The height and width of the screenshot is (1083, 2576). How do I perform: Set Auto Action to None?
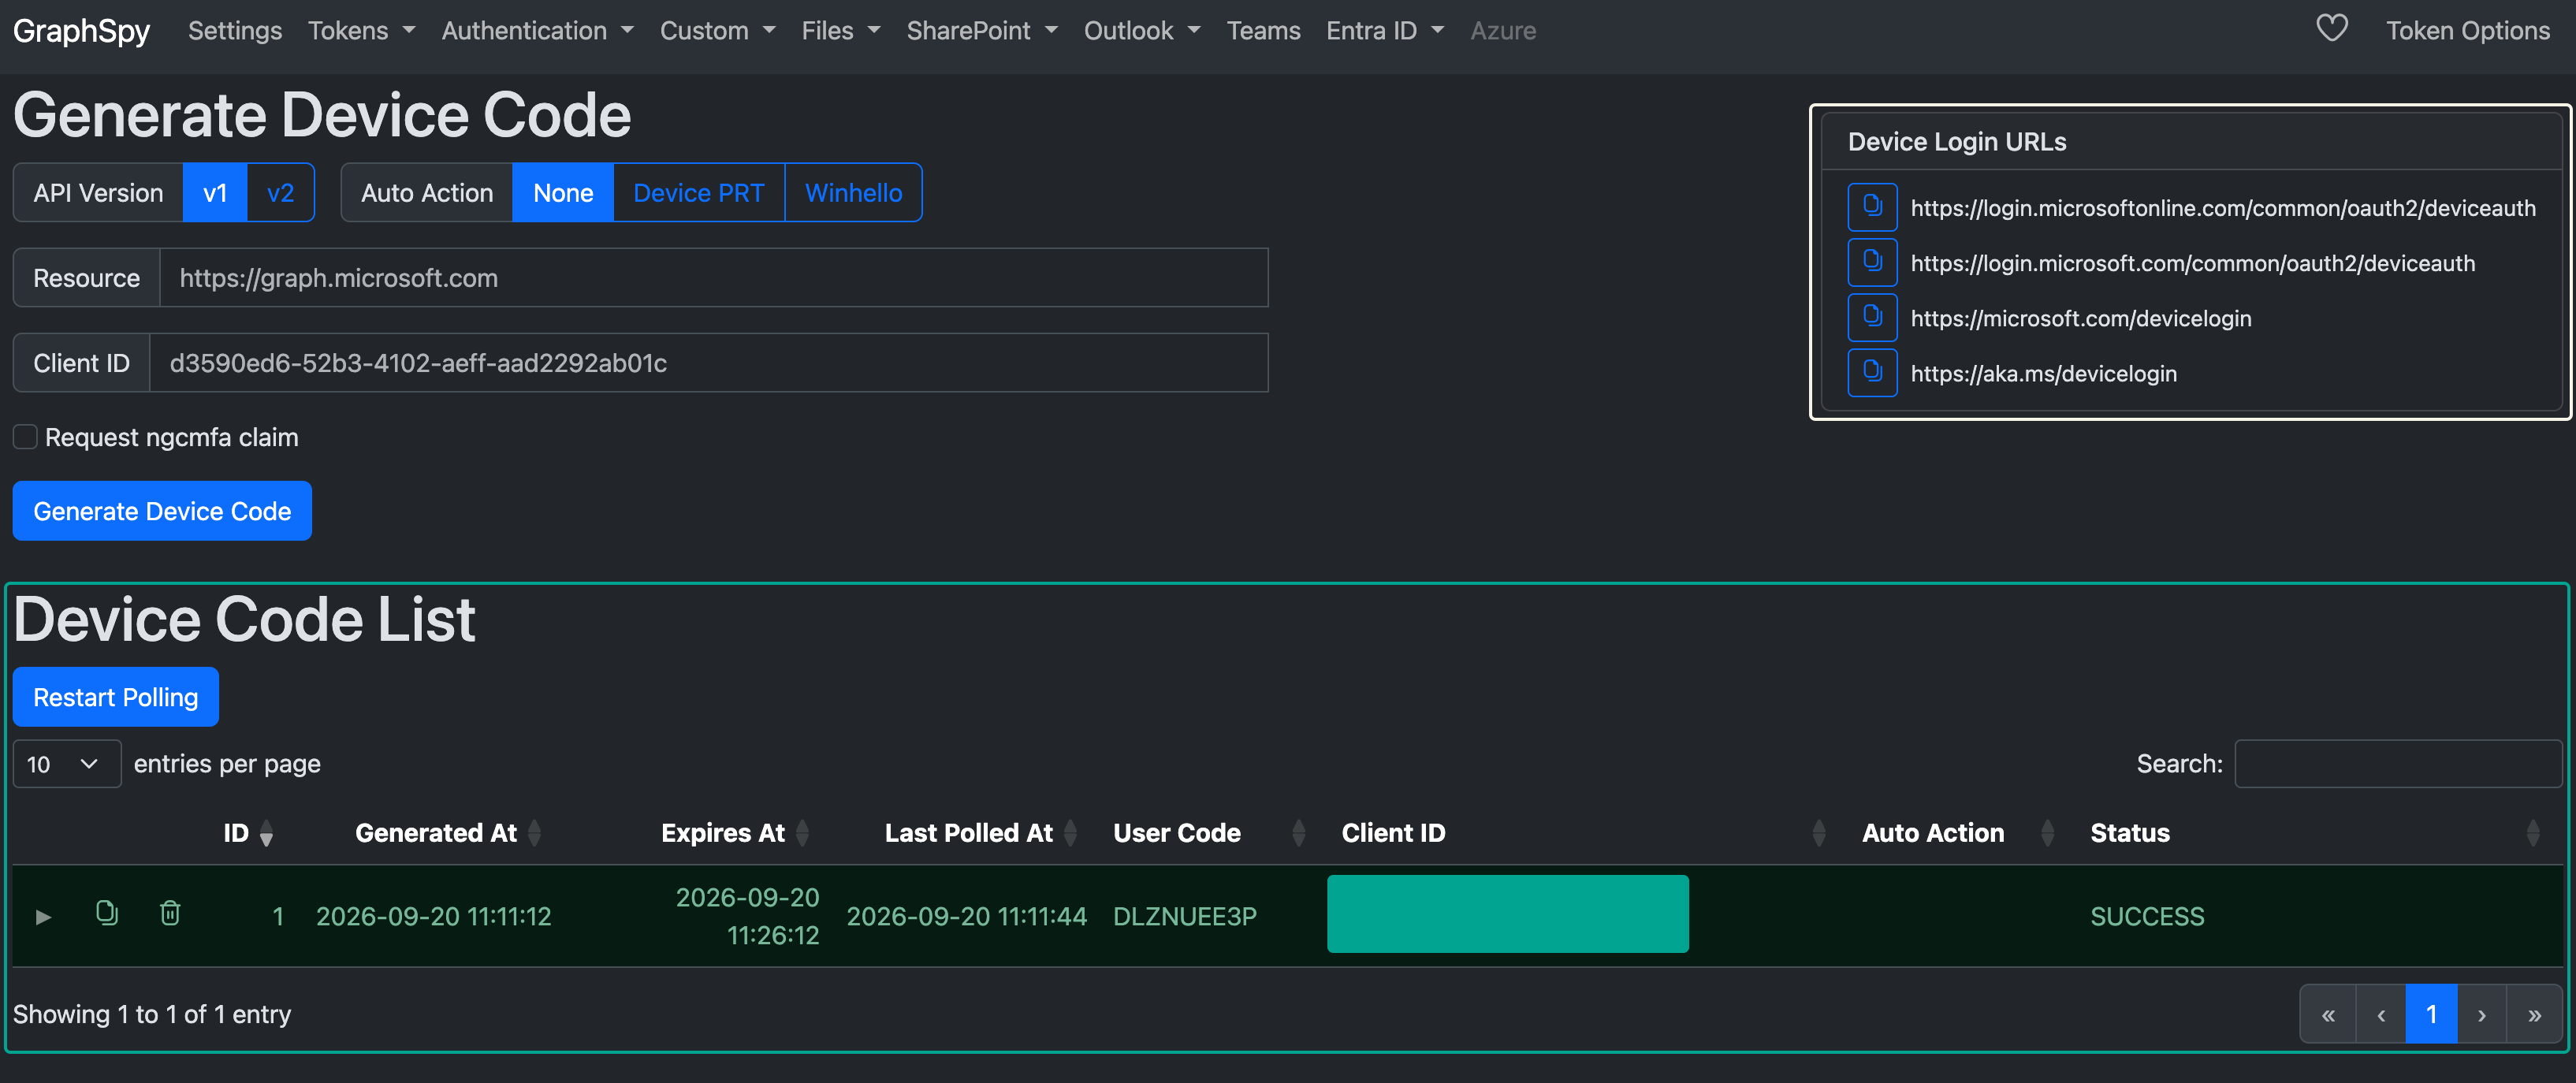click(x=563, y=192)
